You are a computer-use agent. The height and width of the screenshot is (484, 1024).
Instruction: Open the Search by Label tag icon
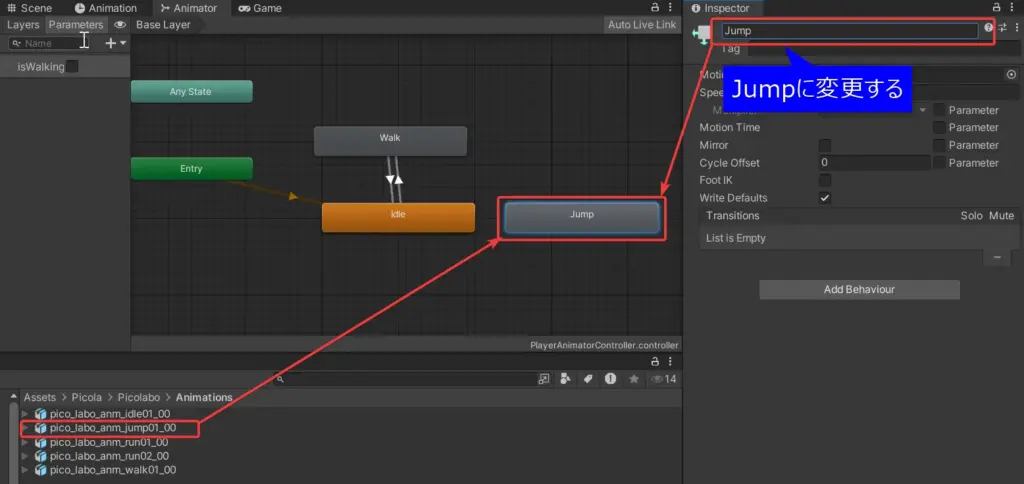[588, 379]
